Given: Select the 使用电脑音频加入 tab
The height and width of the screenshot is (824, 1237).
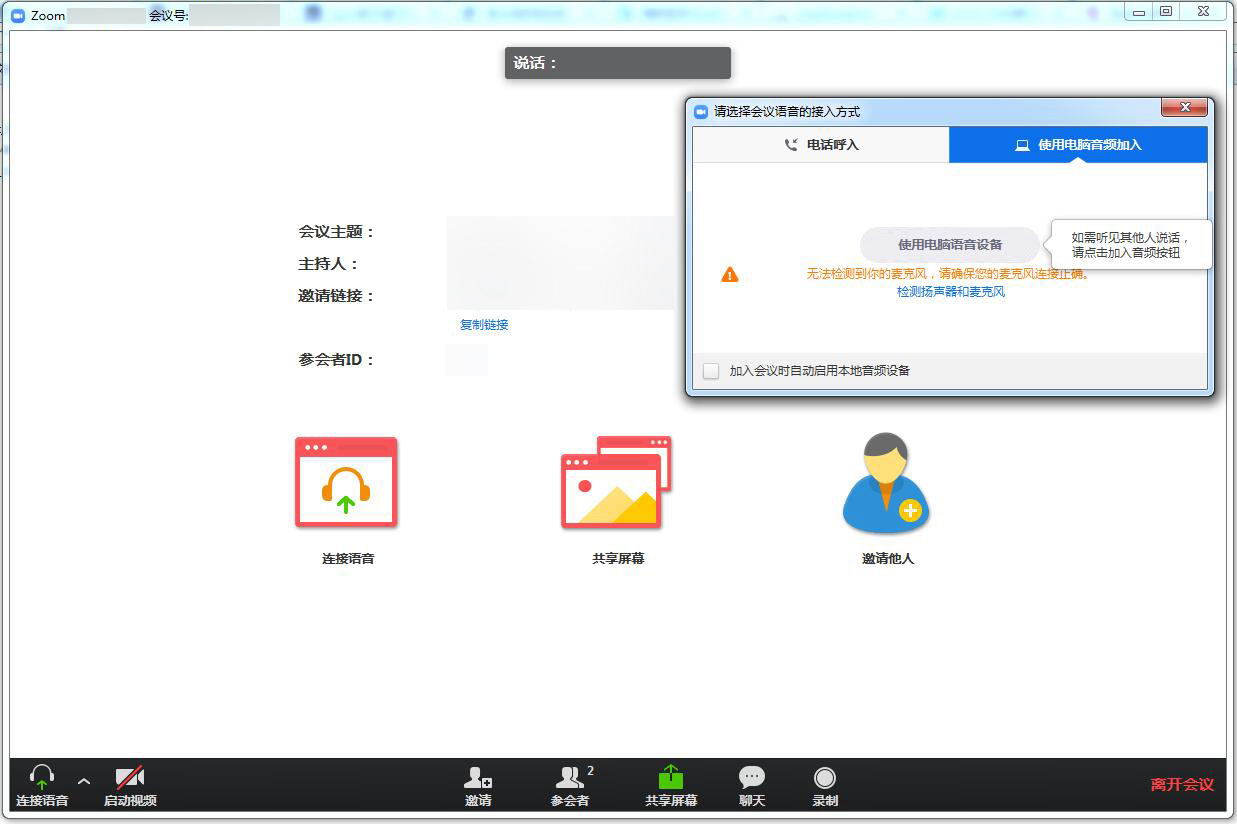Looking at the screenshot, I should [x=1078, y=145].
